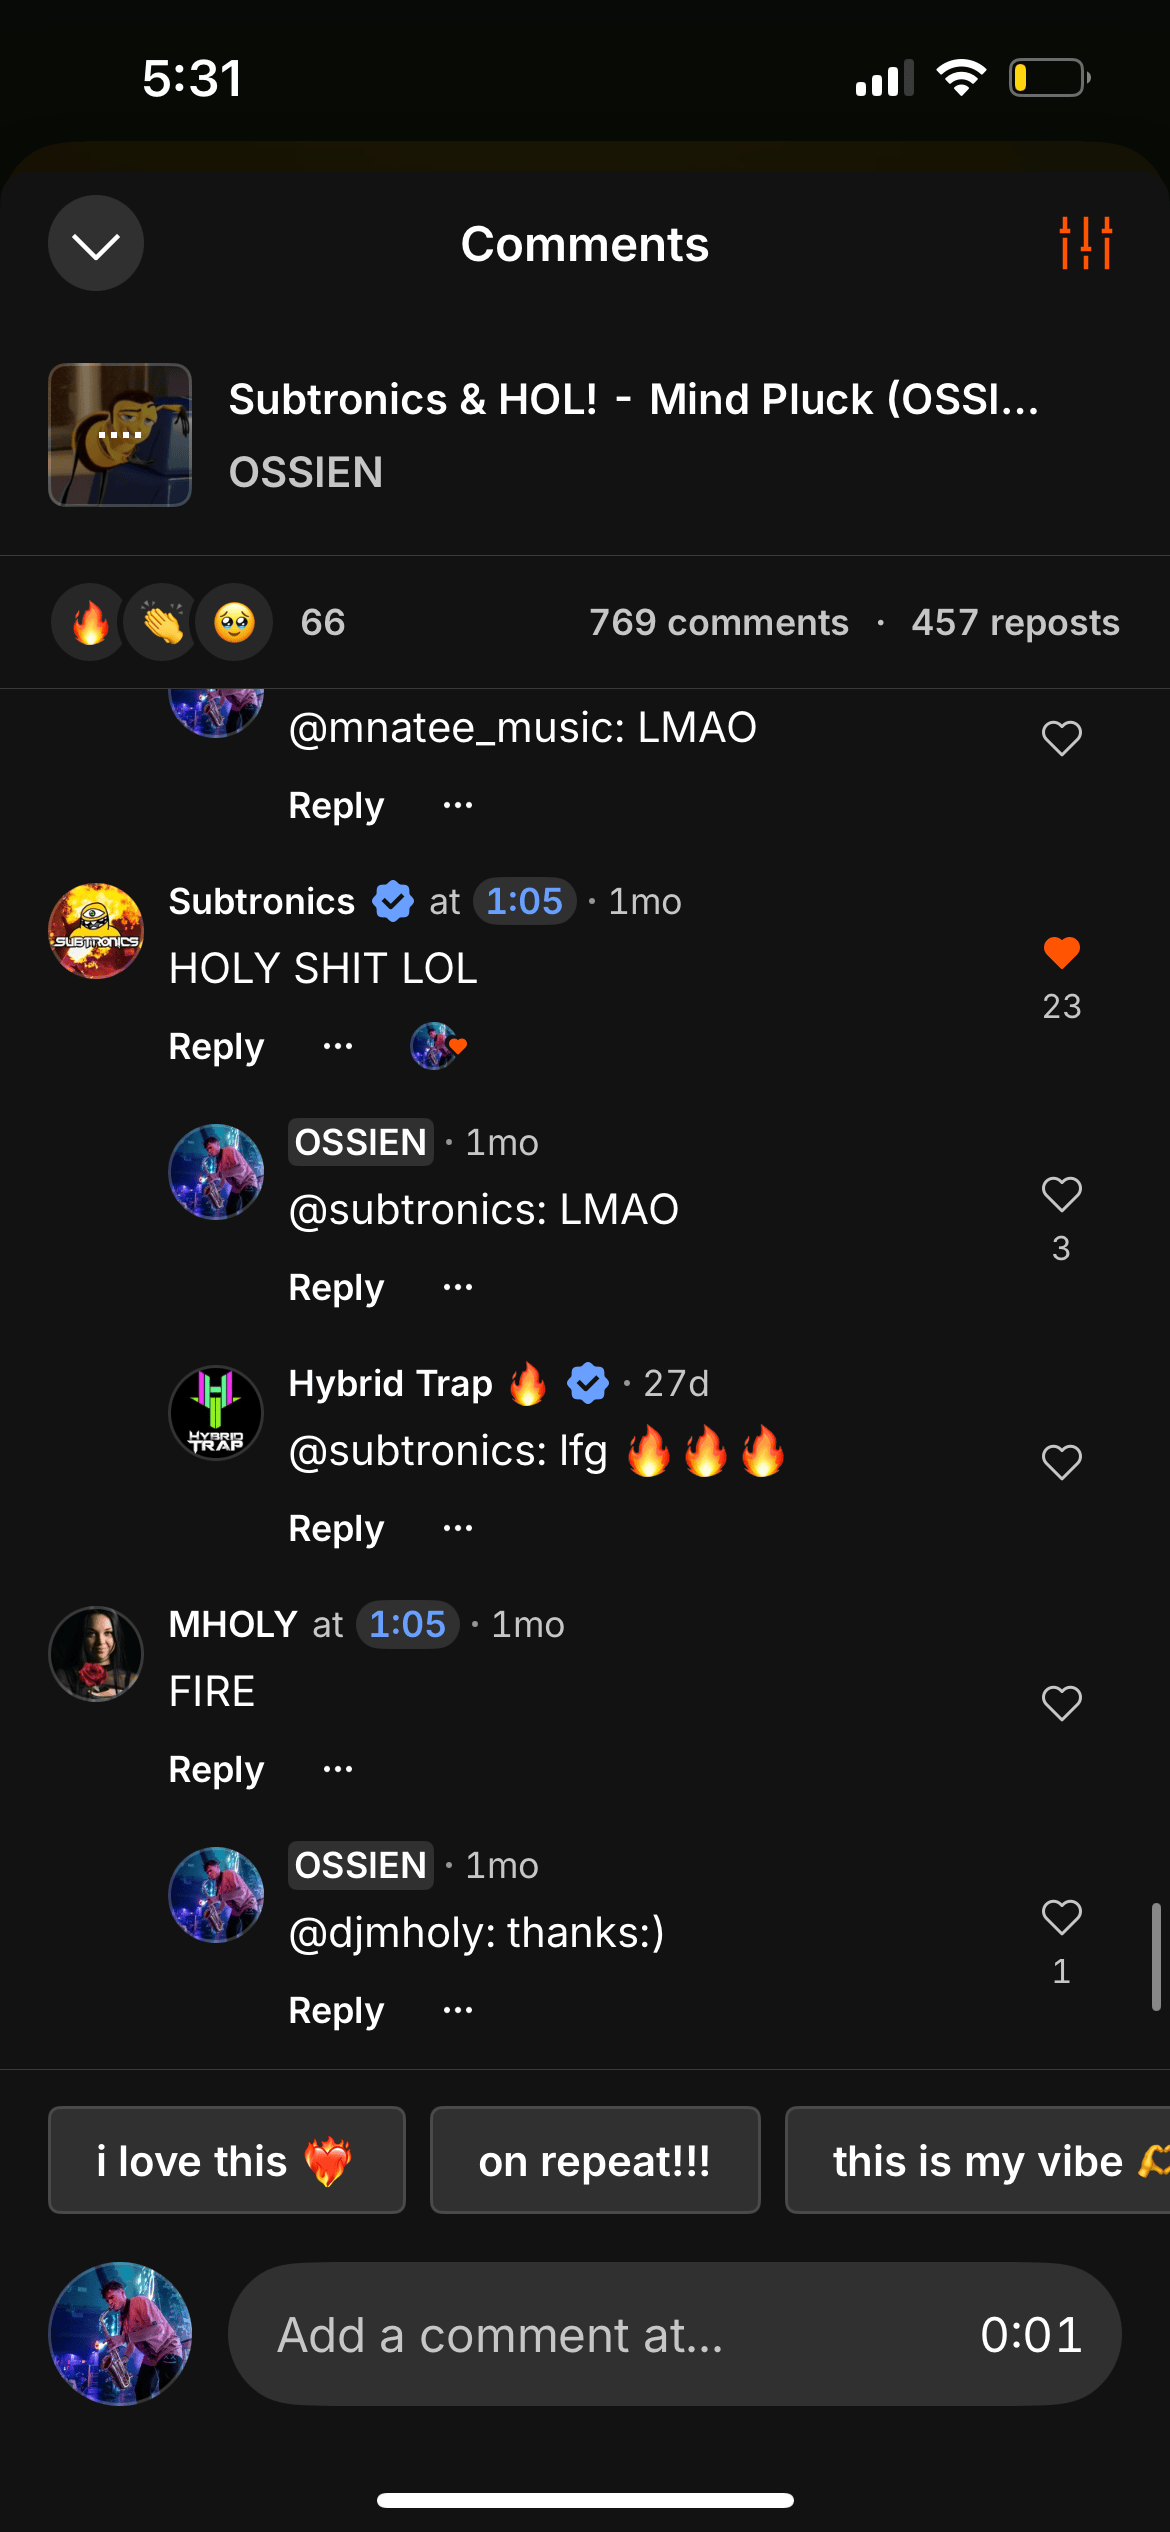Like Hybrid Trap's lfg reply
This screenshot has width=1170, height=2532.
click(1061, 1462)
